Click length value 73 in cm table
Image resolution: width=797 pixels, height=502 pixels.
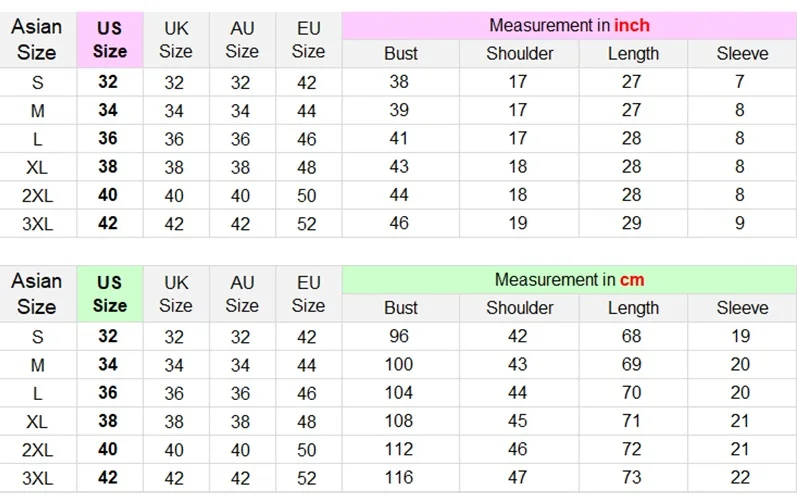point(631,477)
